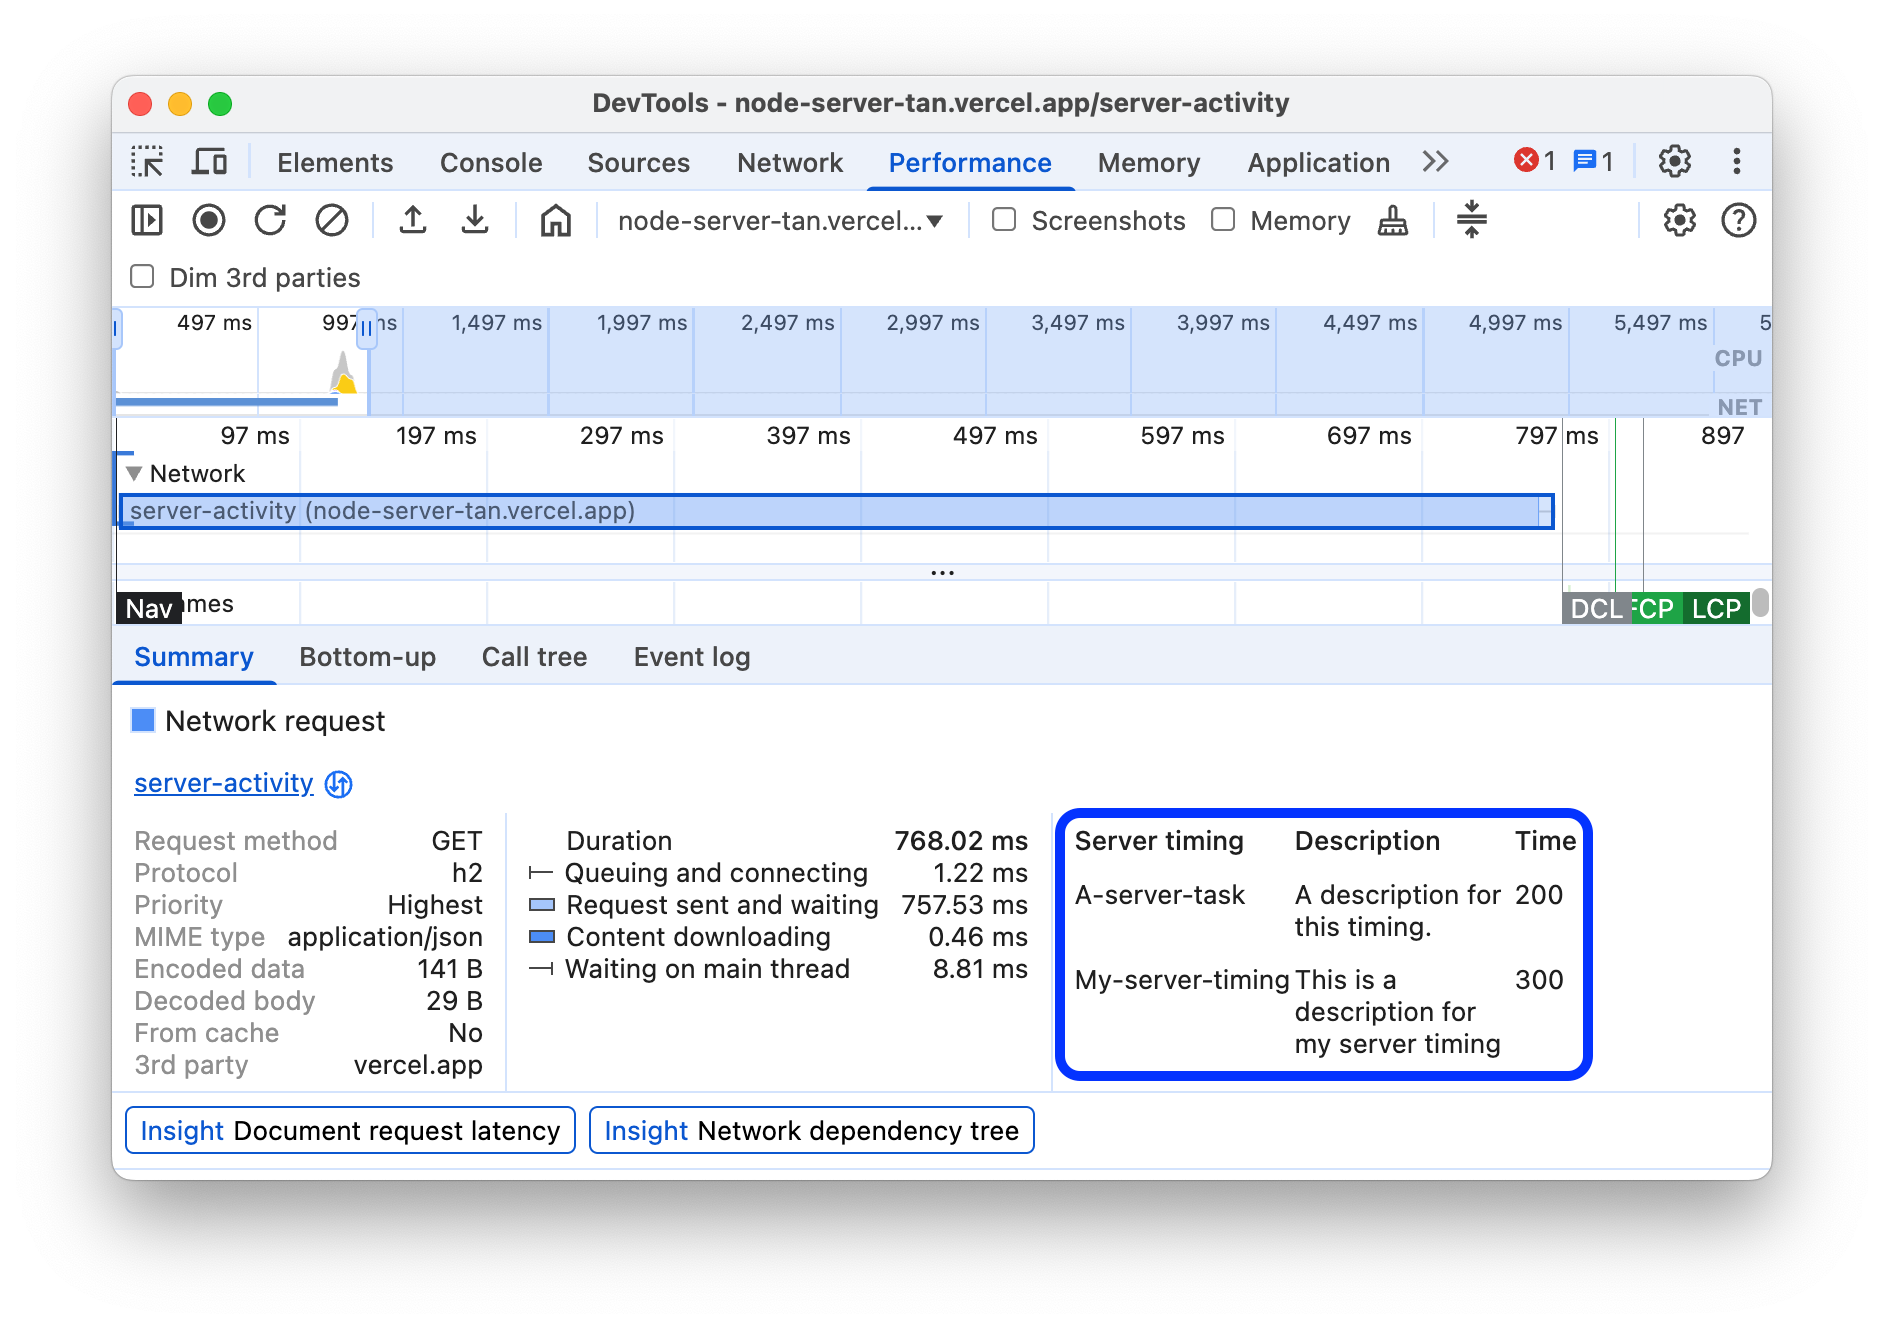Open the server-activity request link
This screenshot has width=1884, height=1328.
(x=223, y=783)
